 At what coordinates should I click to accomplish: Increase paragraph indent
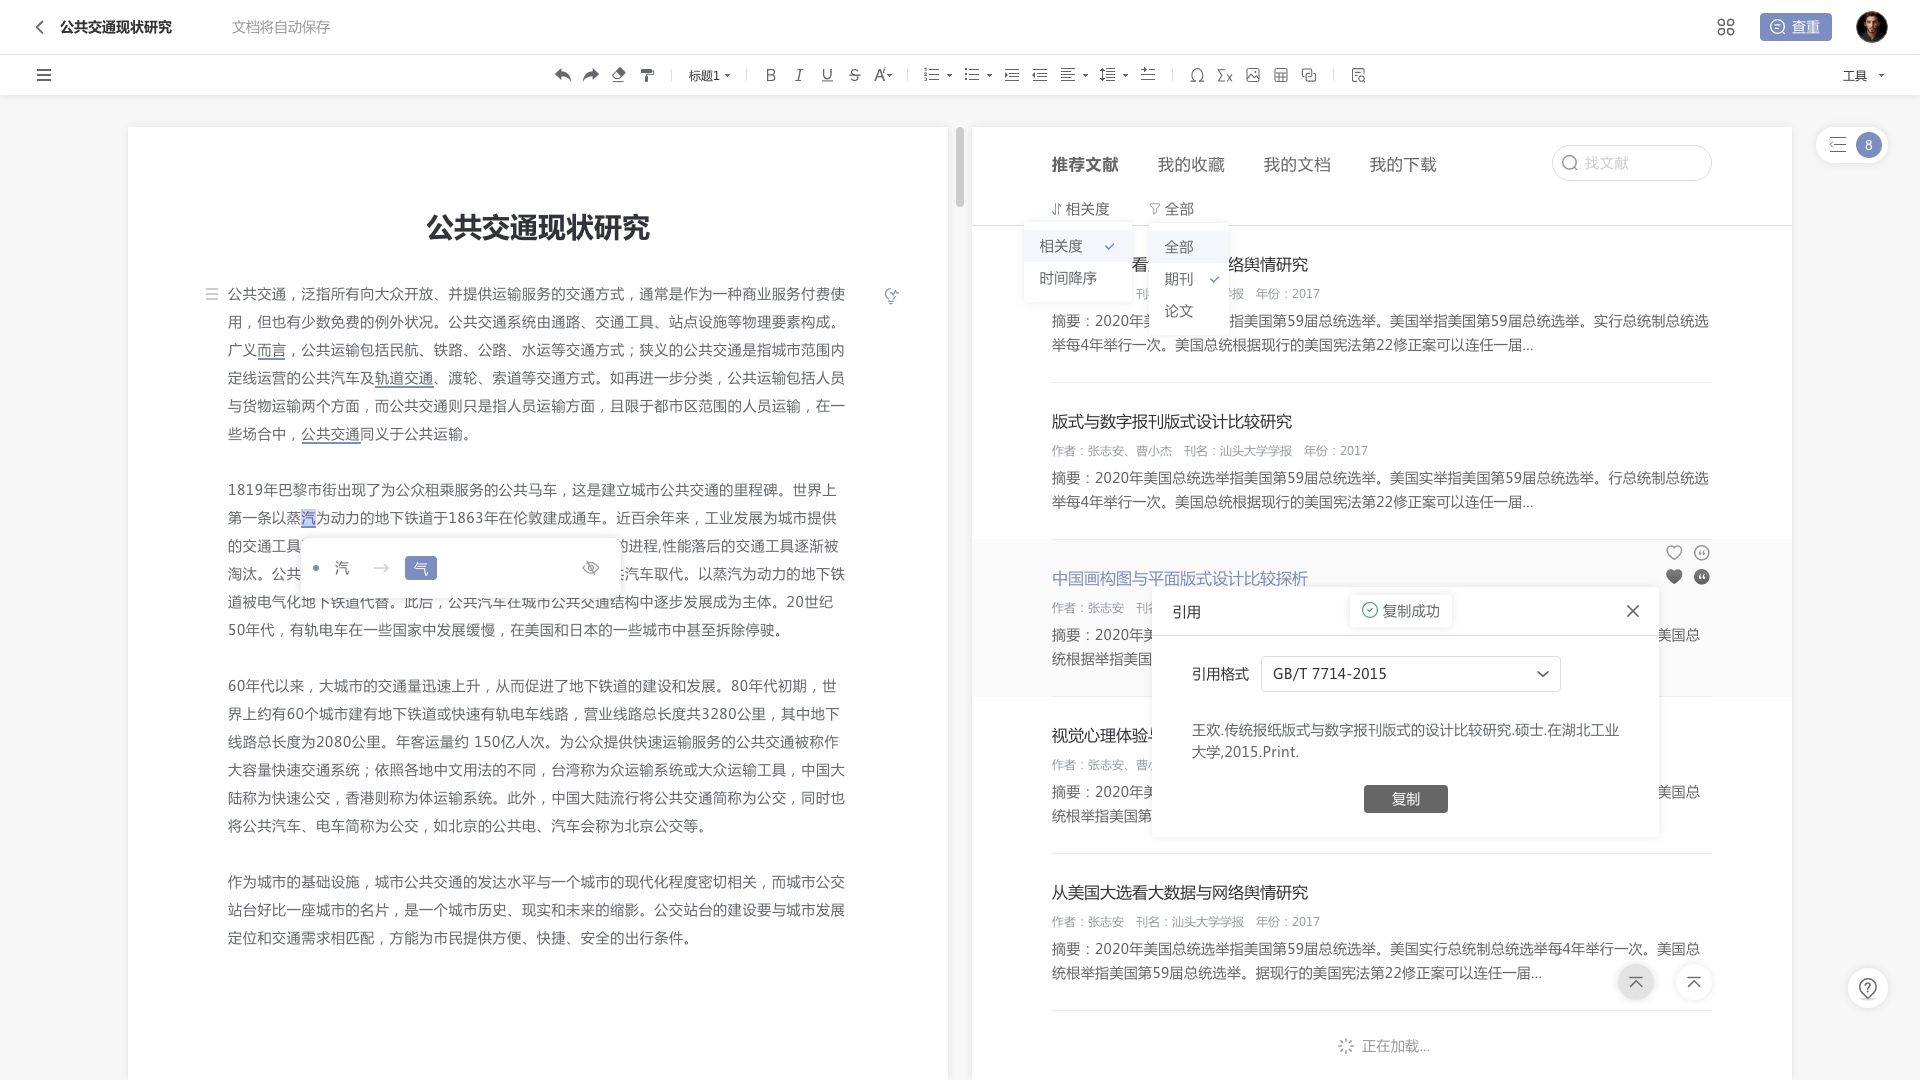pyautogui.click(x=1012, y=75)
